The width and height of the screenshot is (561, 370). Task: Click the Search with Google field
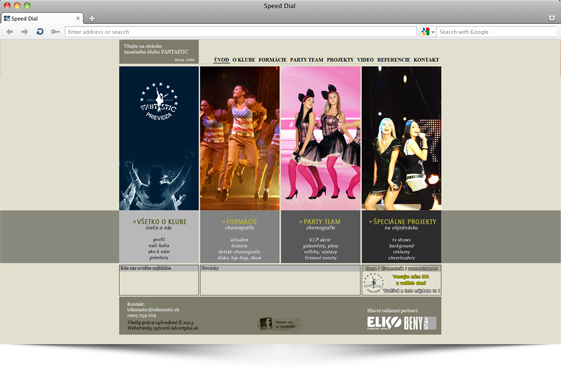(x=497, y=32)
